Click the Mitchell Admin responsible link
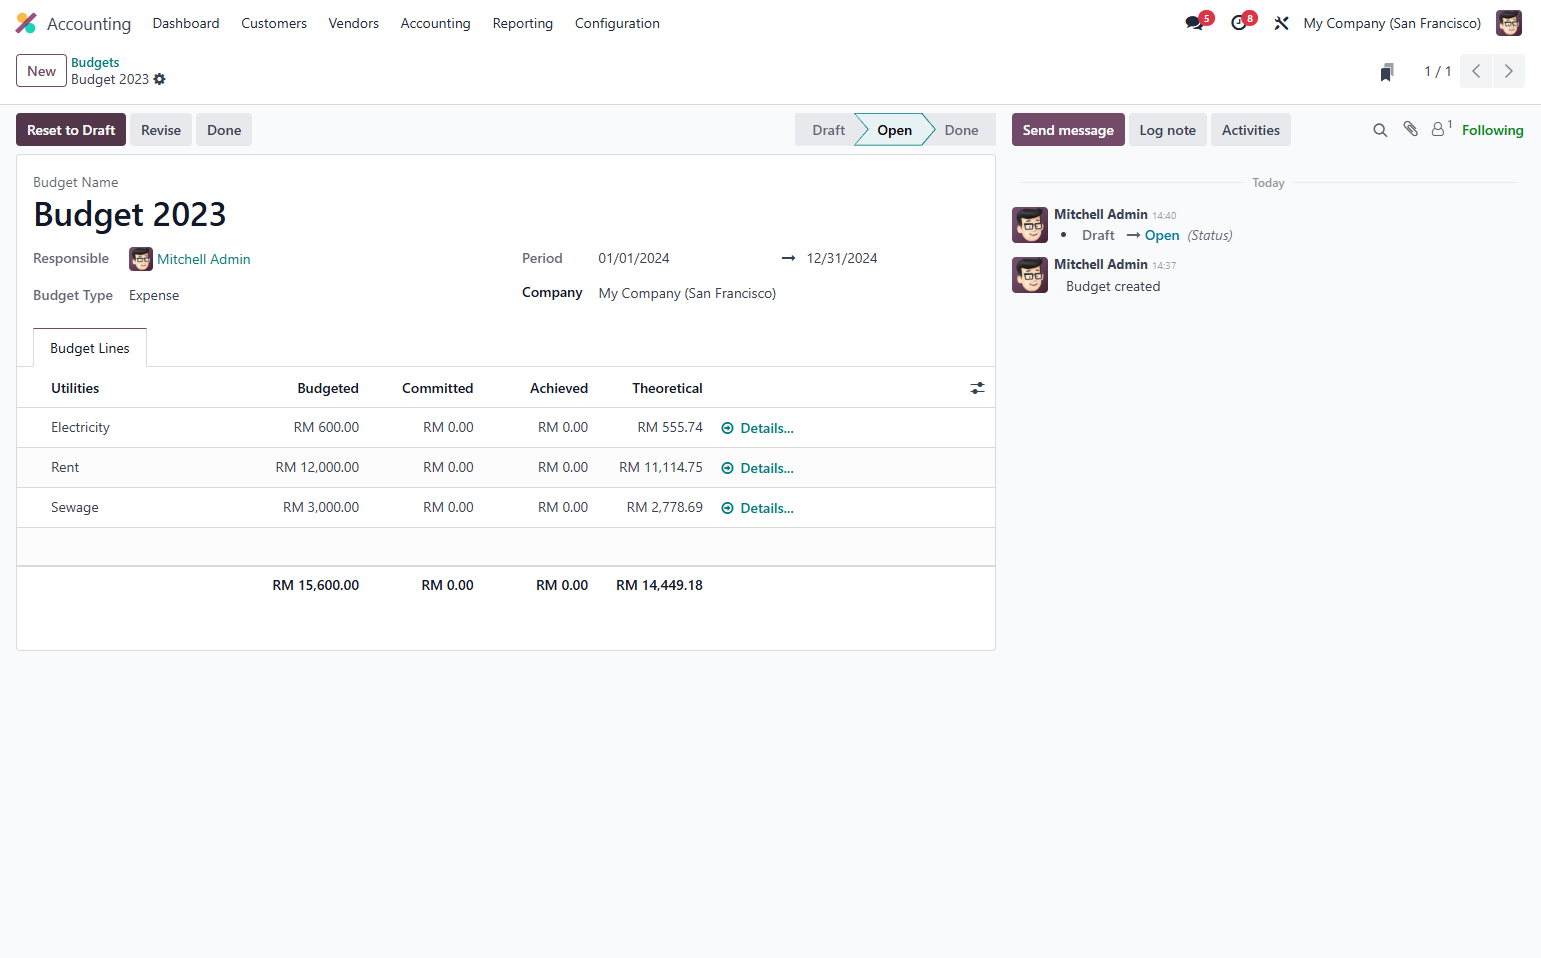 pyautogui.click(x=204, y=259)
